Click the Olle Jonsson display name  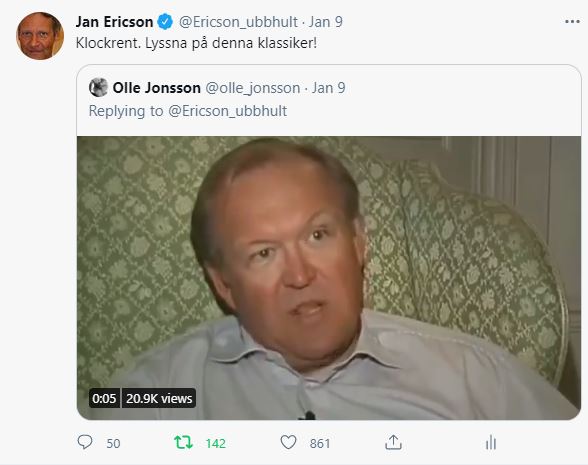tap(157, 88)
